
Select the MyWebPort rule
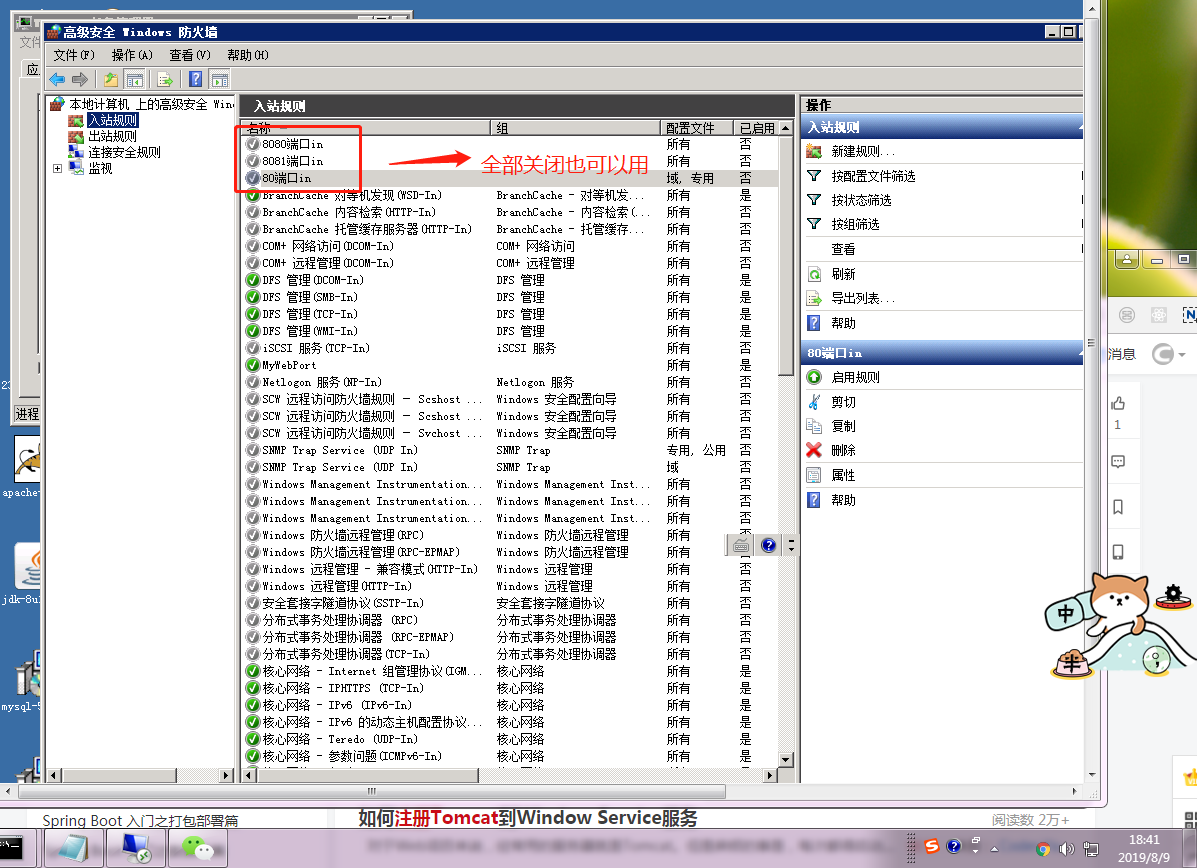tap(289, 365)
